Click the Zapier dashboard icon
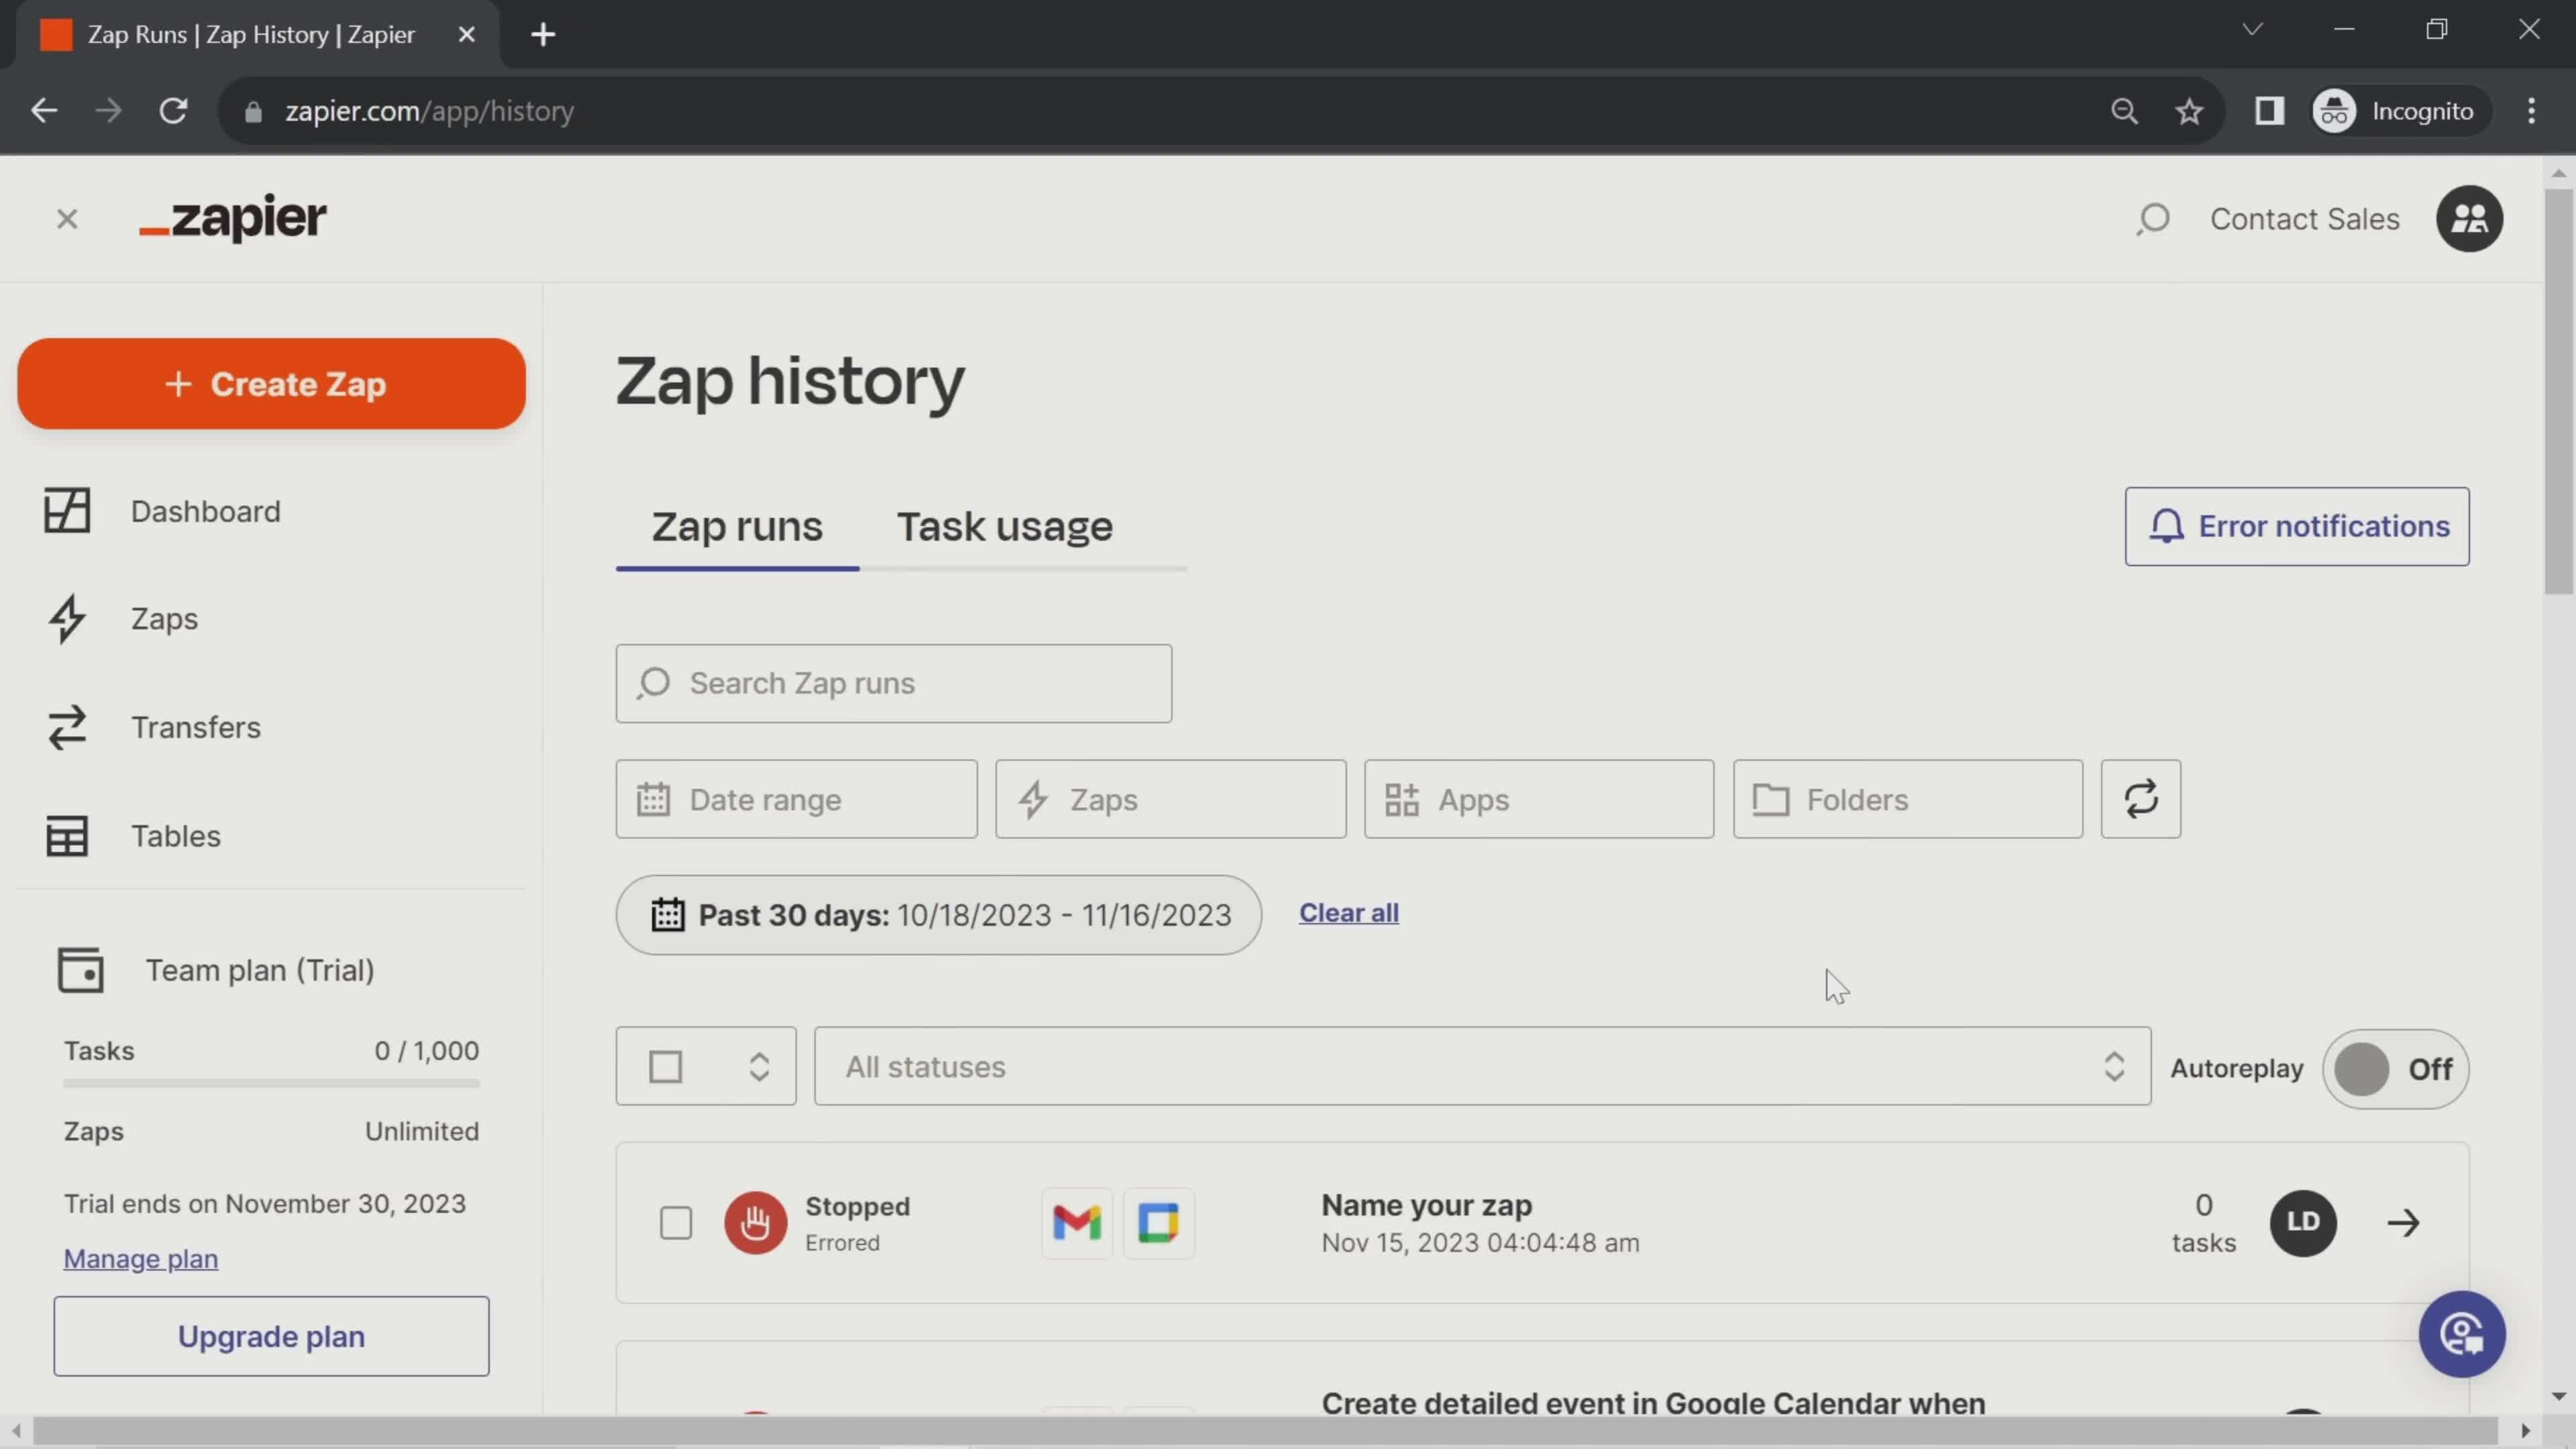Screen dimensions: 2576x1449 coord(67,511)
